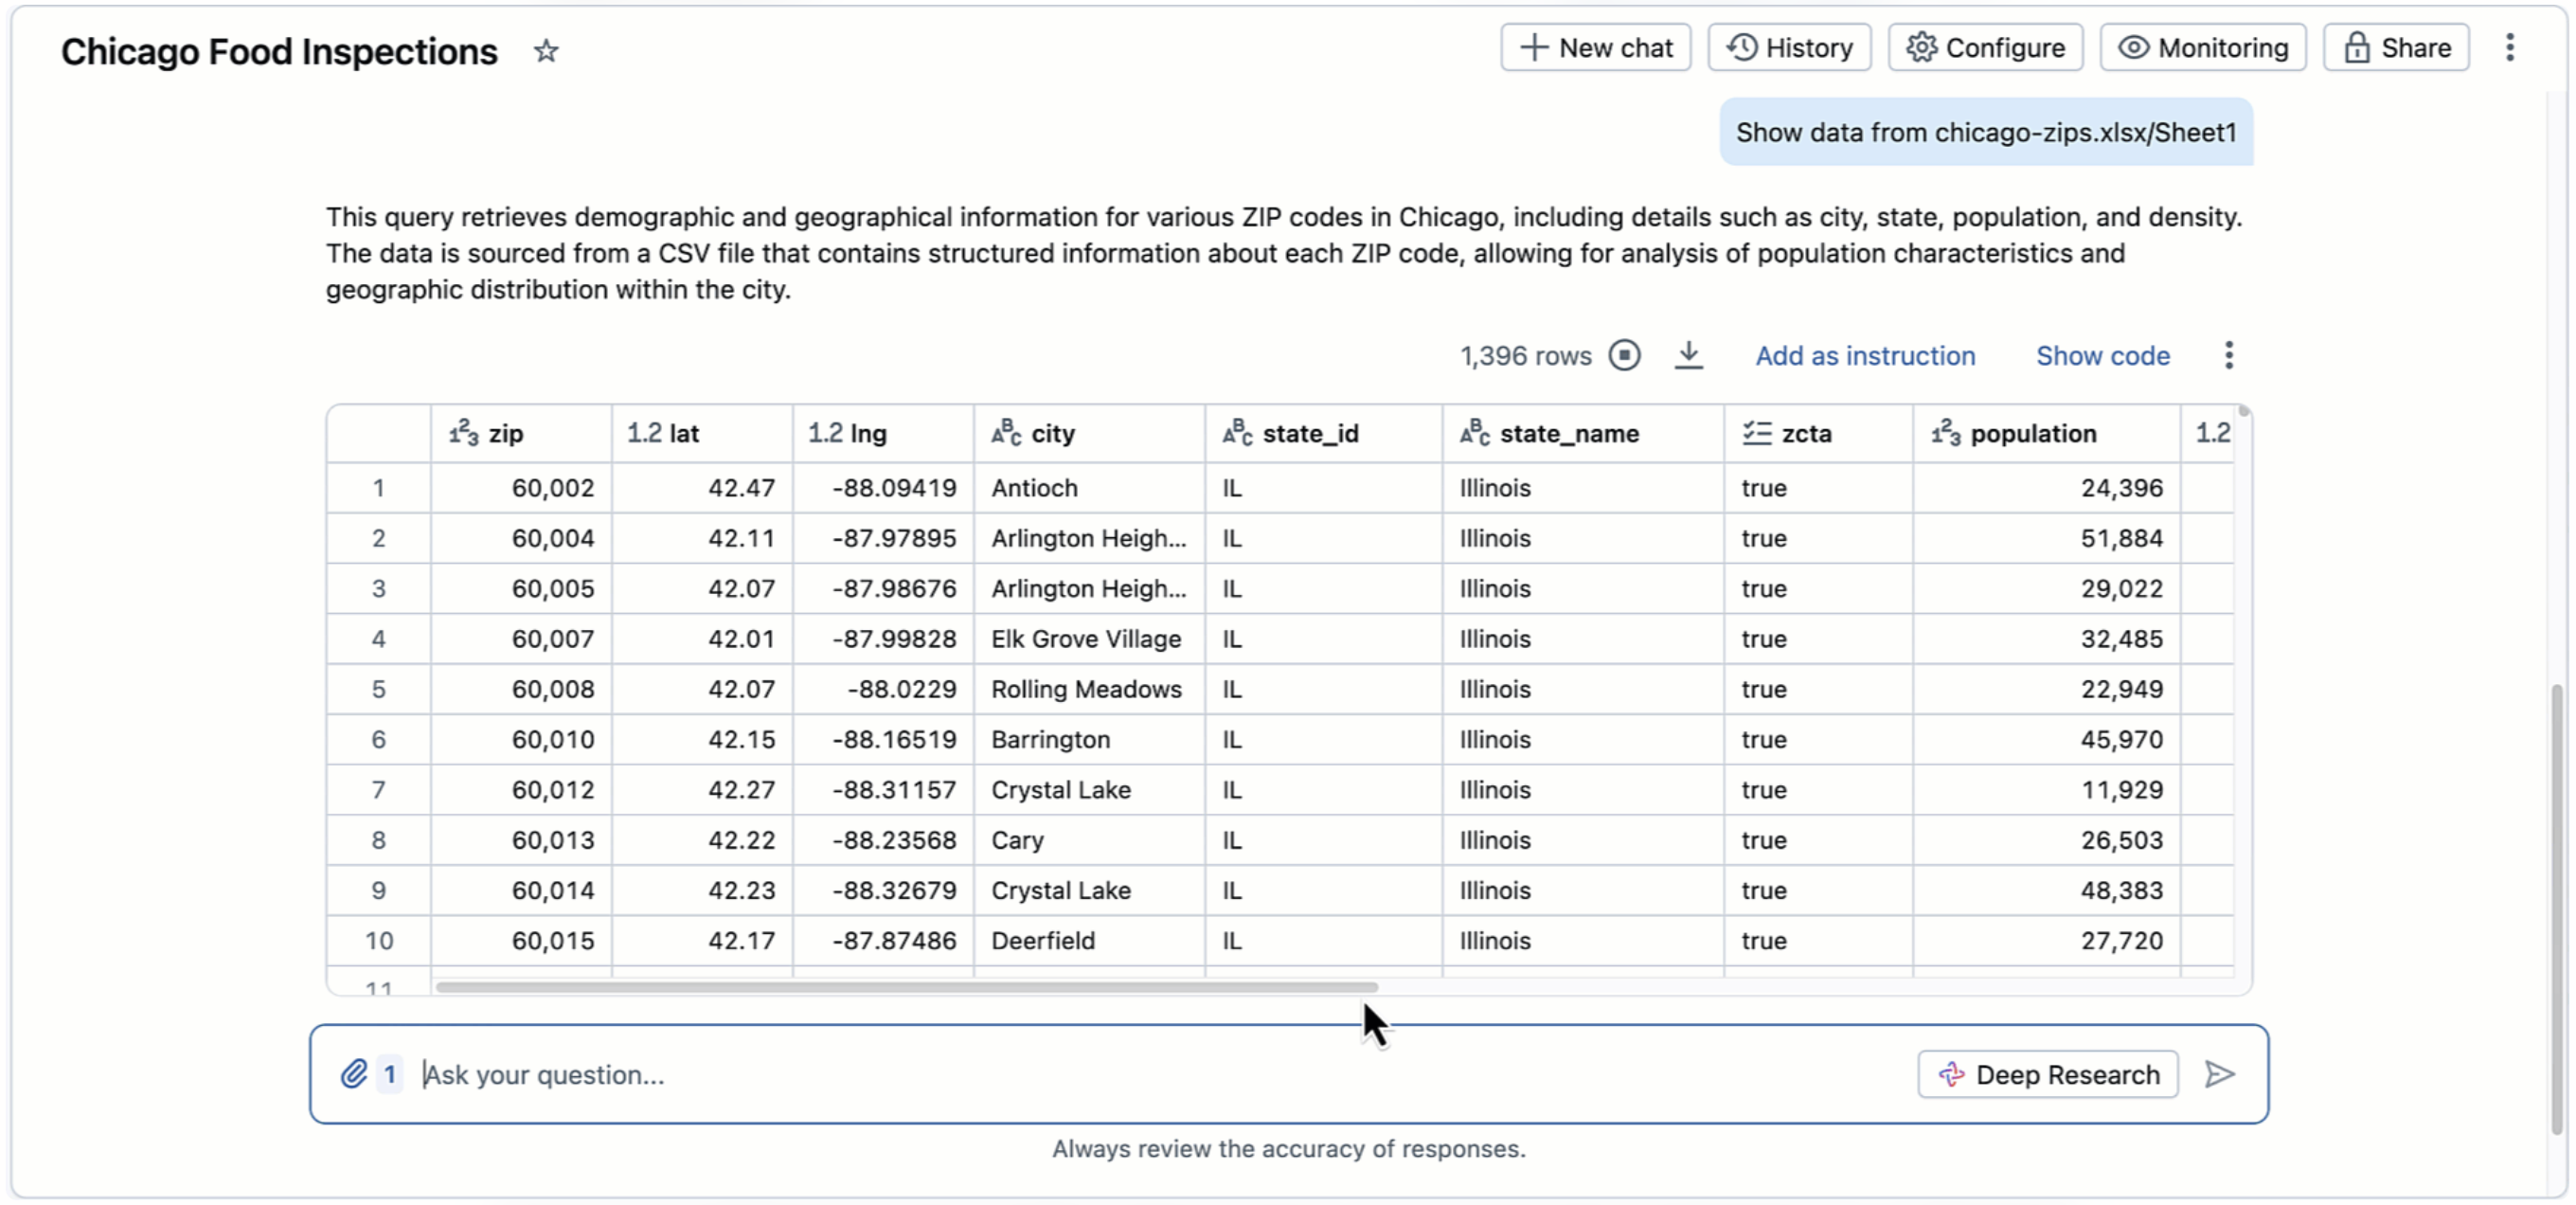Image resolution: width=2576 pixels, height=1205 pixels.
Task: Enable Deep Research mode
Action: pos(2047,1074)
